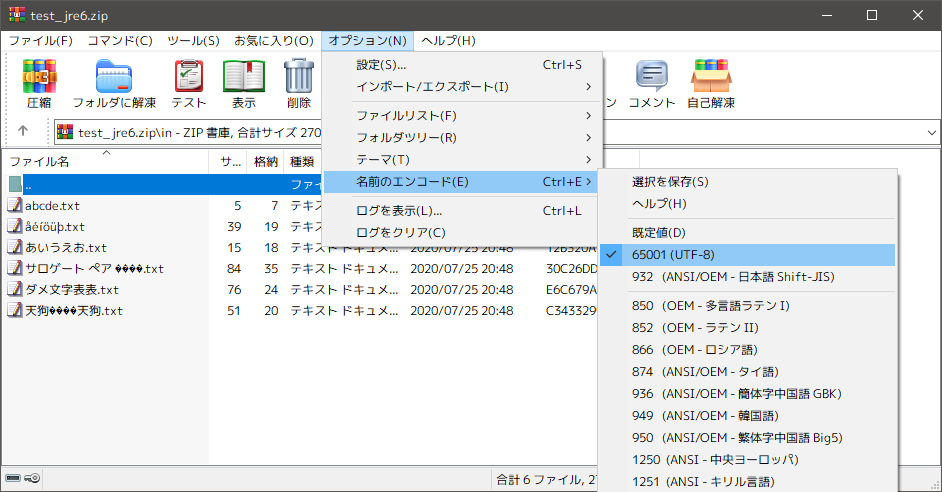Viewport: 942px width, 492px height.
Task: Select 932 日本語 Shift-JIS encoding
Action: [x=747, y=277]
